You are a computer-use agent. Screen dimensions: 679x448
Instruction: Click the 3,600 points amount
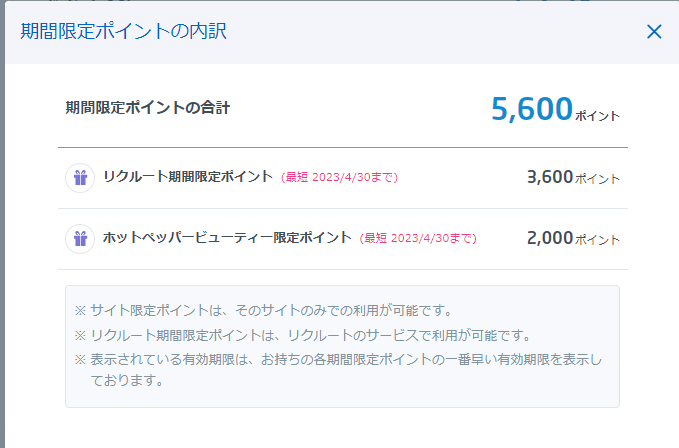coord(549,177)
